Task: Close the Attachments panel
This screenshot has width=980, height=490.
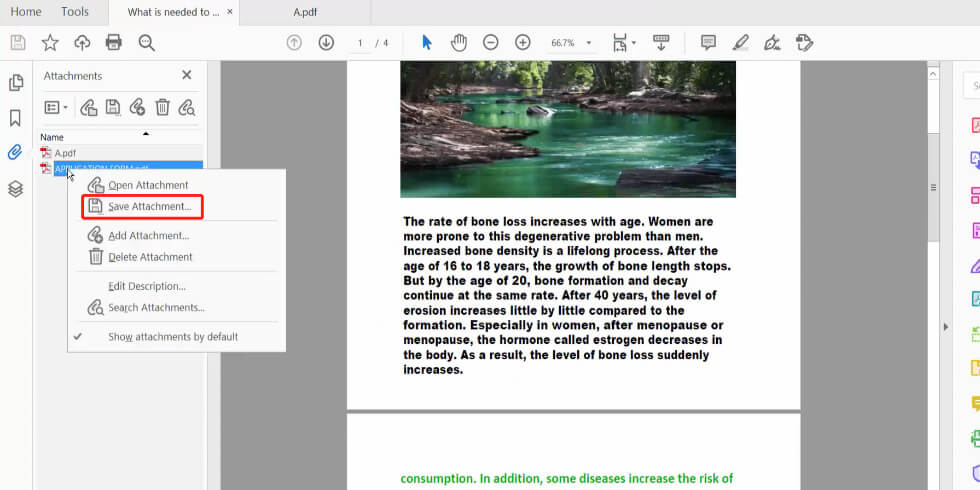Action: tap(186, 75)
